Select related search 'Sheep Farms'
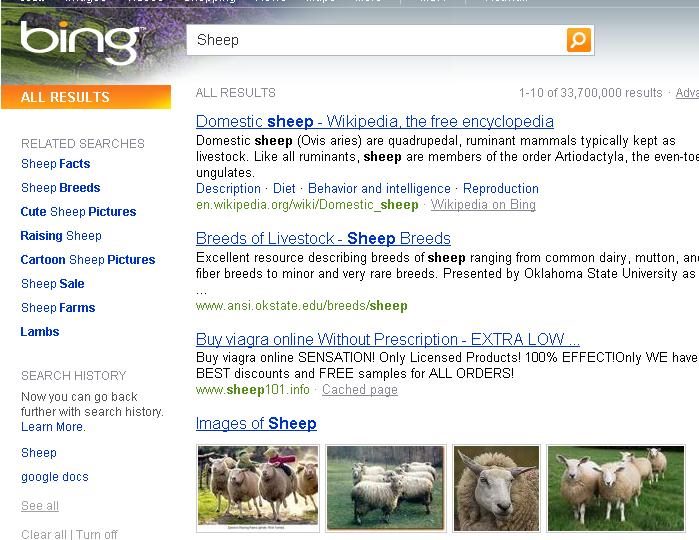Image resolution: width=699 pixels, height=540 pixels. point(58,308)
